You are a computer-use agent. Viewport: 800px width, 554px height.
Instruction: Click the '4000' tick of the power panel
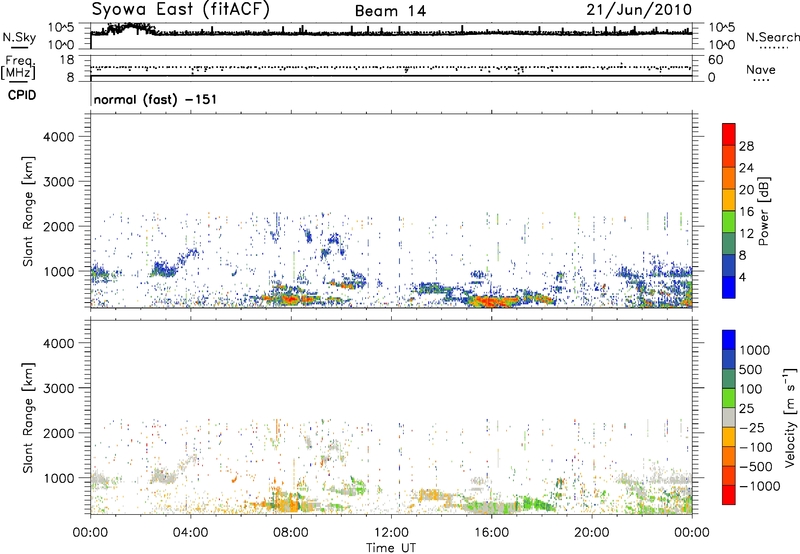click(x=58, y=137)
